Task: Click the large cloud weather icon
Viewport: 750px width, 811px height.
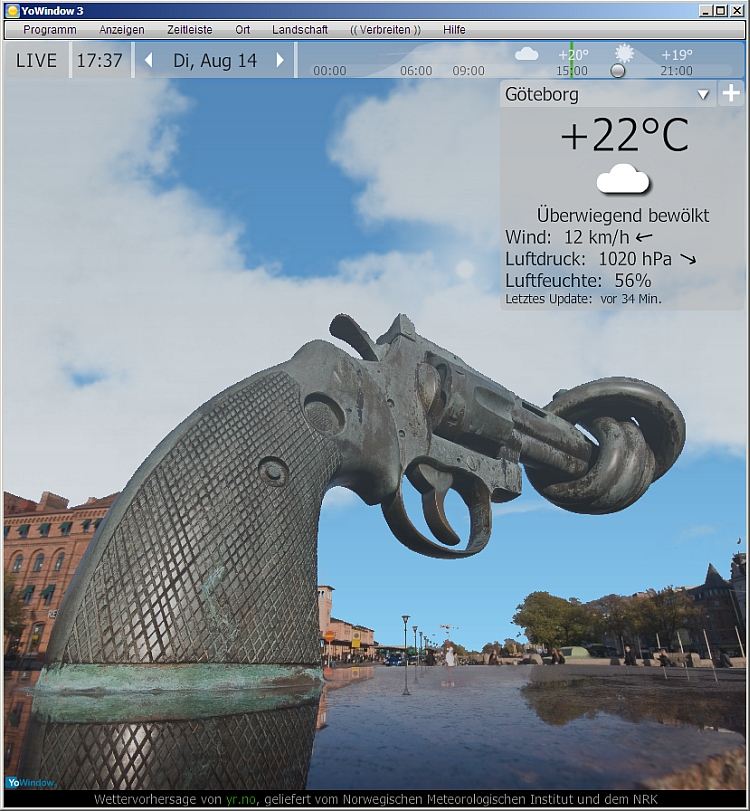Action: pos(623,180)
